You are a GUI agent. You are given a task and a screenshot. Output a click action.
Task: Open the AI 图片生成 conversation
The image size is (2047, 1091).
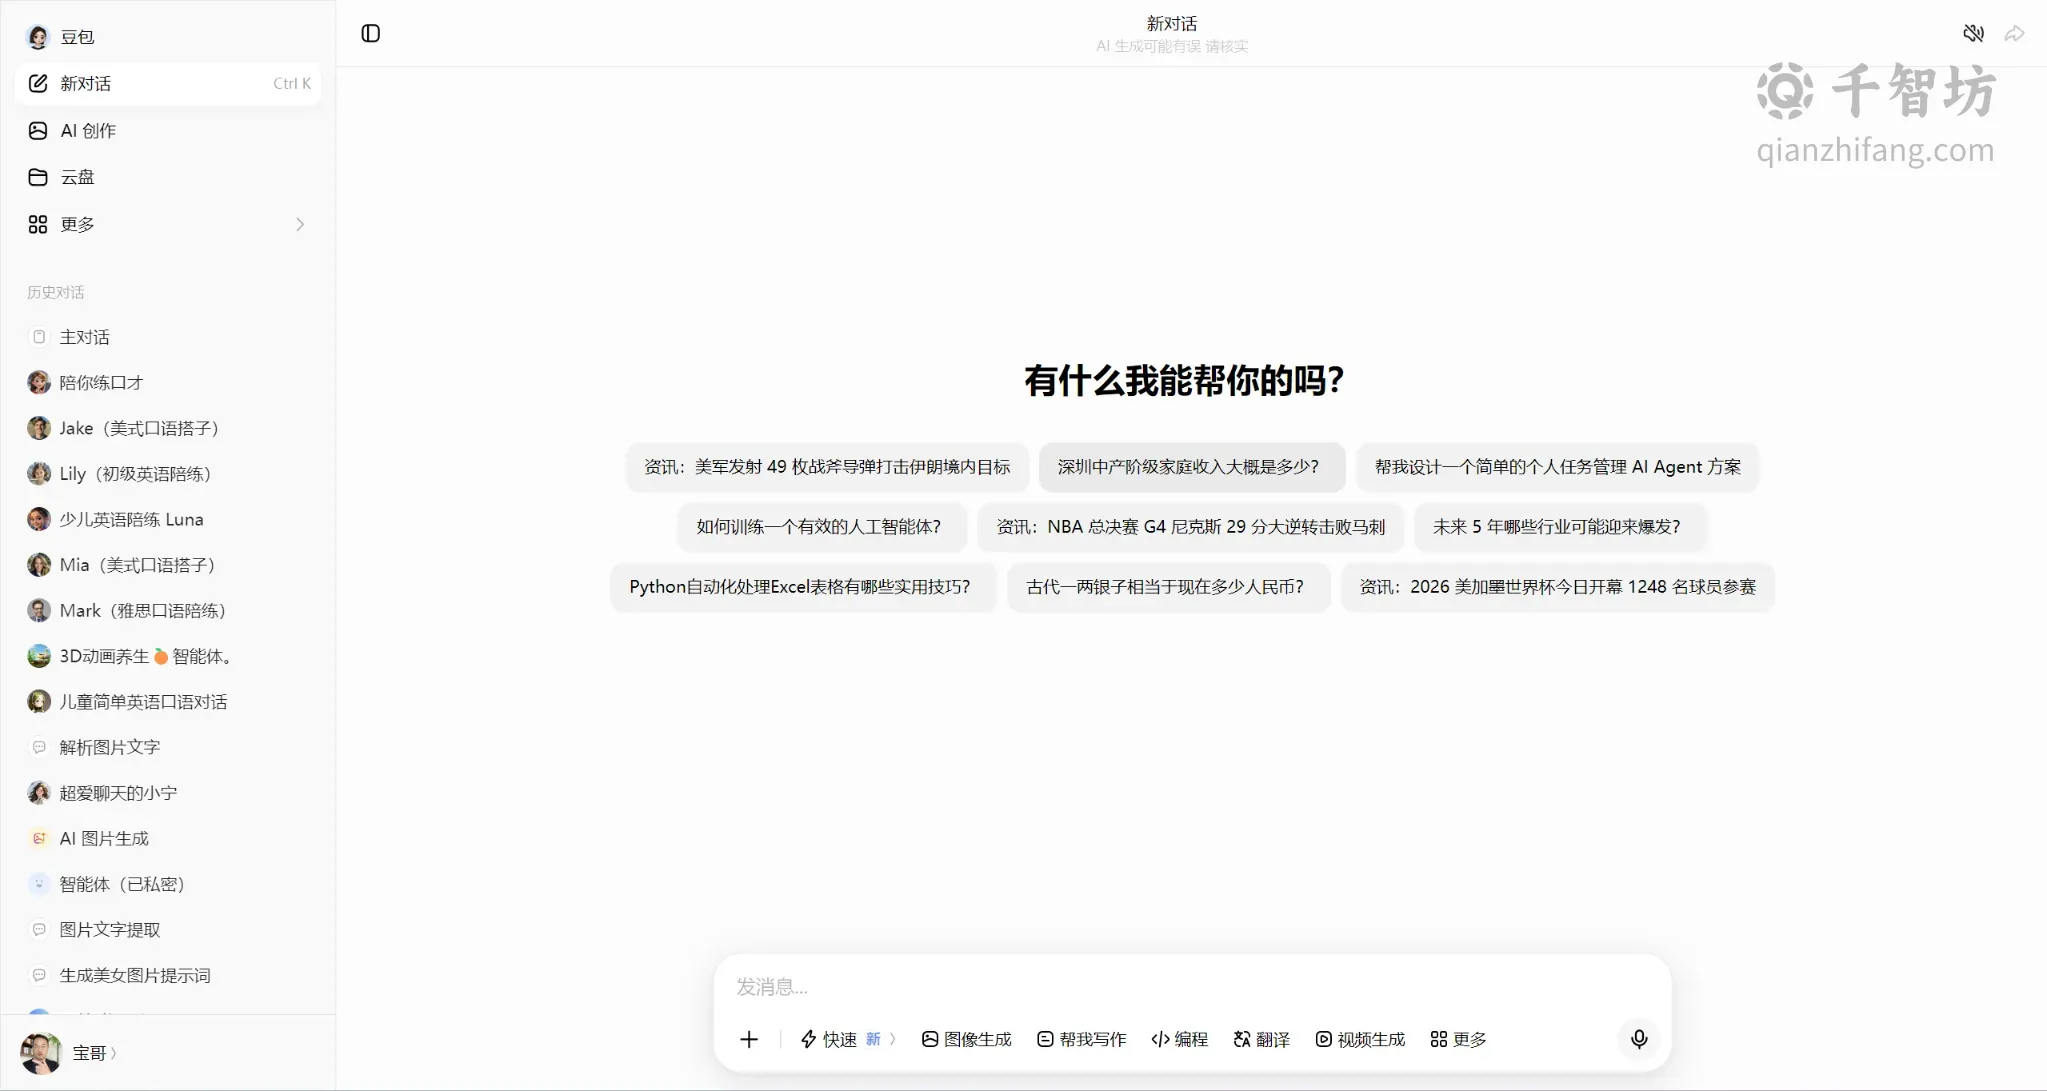pos(168,838)
